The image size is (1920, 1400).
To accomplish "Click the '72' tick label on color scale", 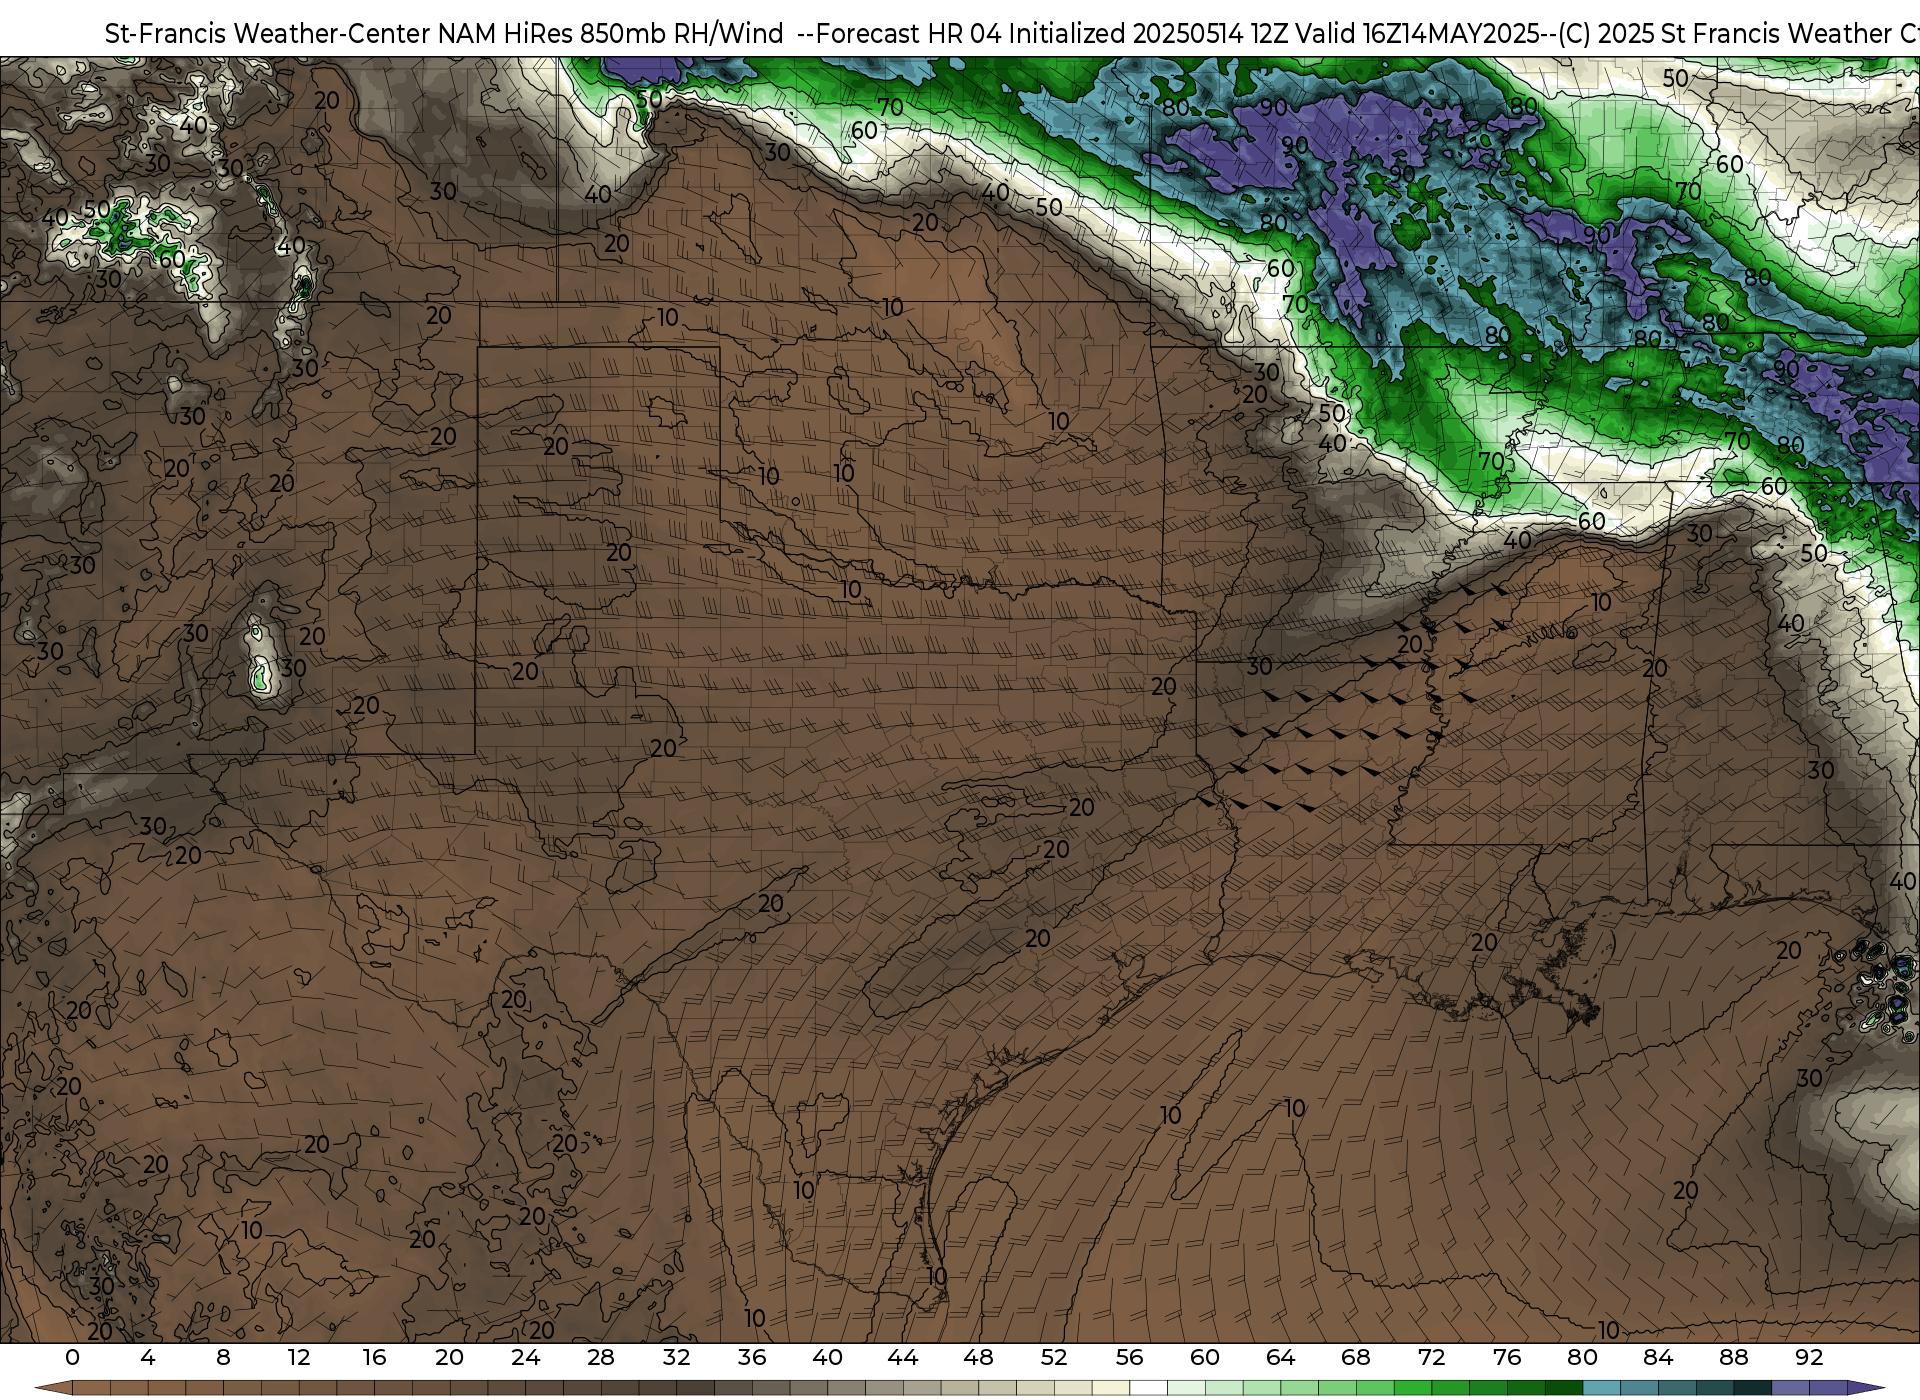I will (x=1431, y=1357).
